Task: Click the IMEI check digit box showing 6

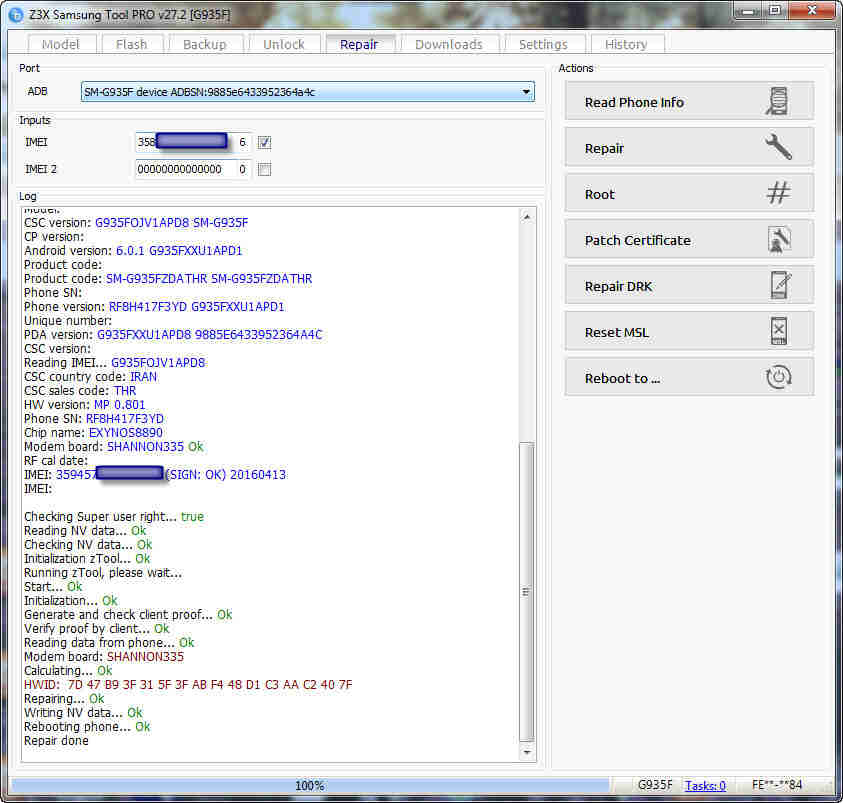Action: [x=242, y=142]
